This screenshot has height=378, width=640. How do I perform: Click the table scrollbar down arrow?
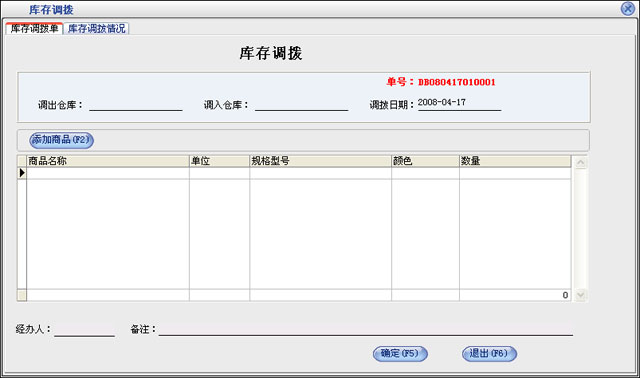coord(580,295)
